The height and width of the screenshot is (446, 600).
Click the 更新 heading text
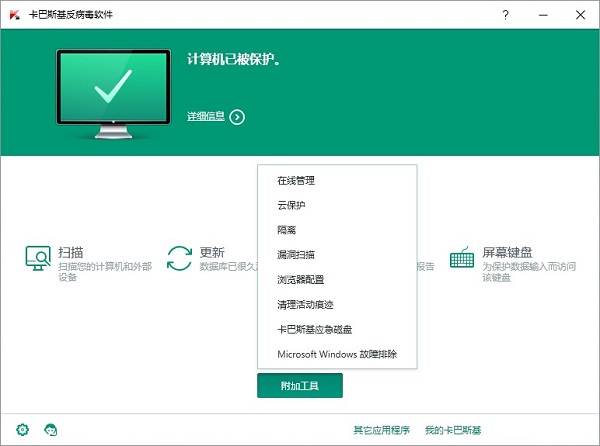212,252
